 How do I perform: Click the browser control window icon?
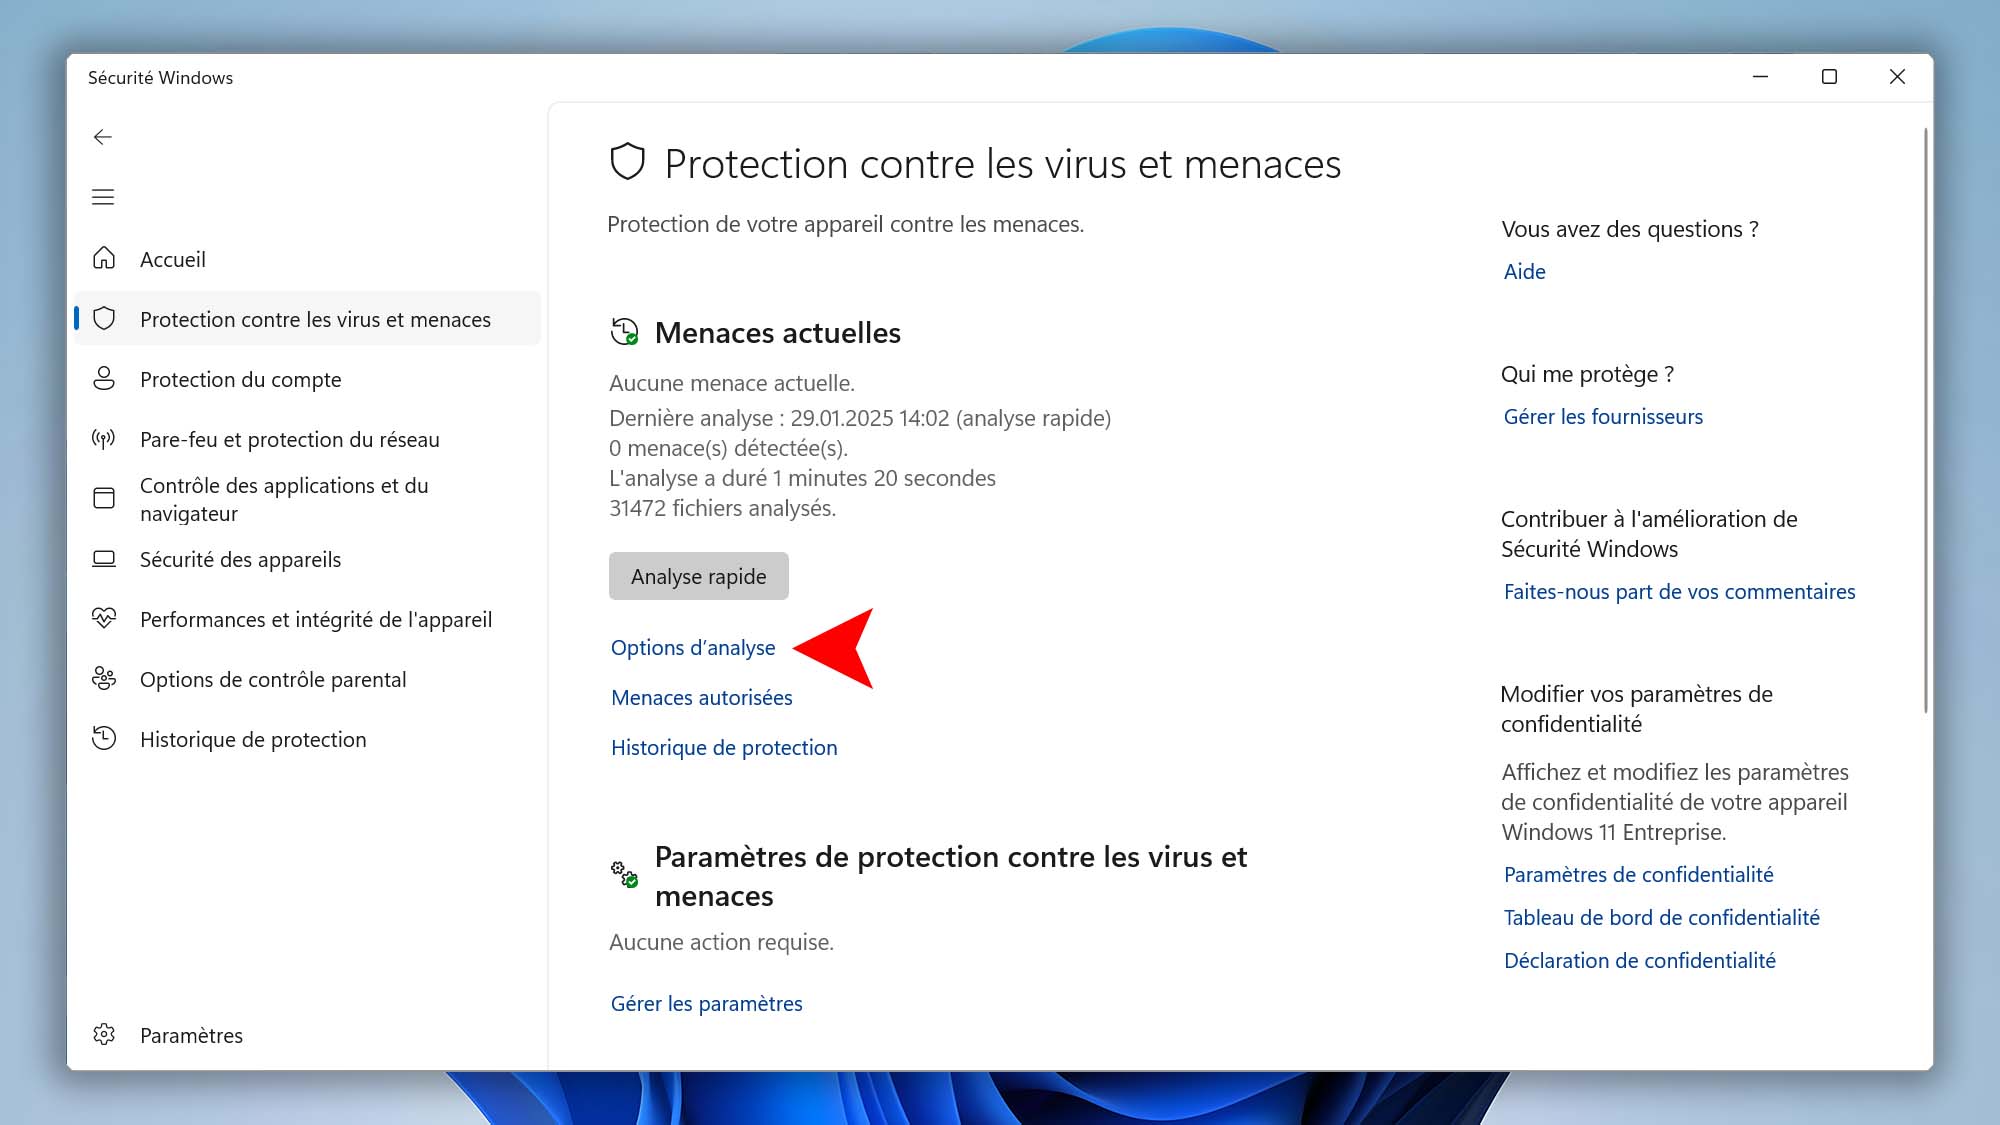(104, 498)
